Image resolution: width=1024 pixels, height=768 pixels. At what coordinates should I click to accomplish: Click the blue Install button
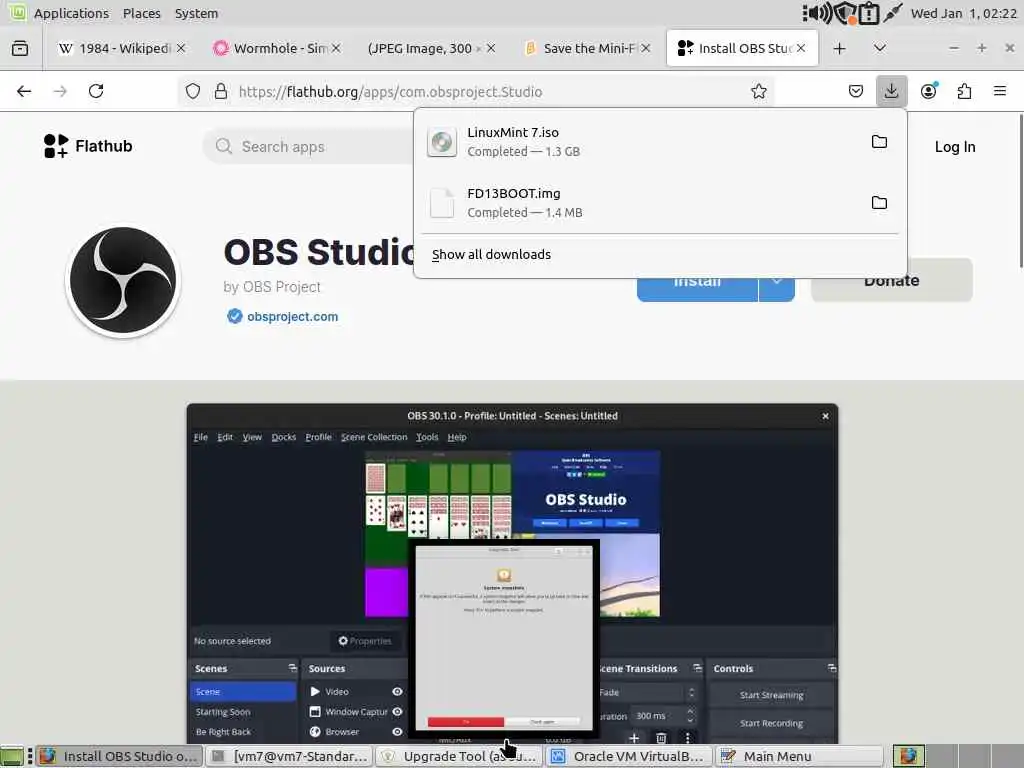coord(697,281)
